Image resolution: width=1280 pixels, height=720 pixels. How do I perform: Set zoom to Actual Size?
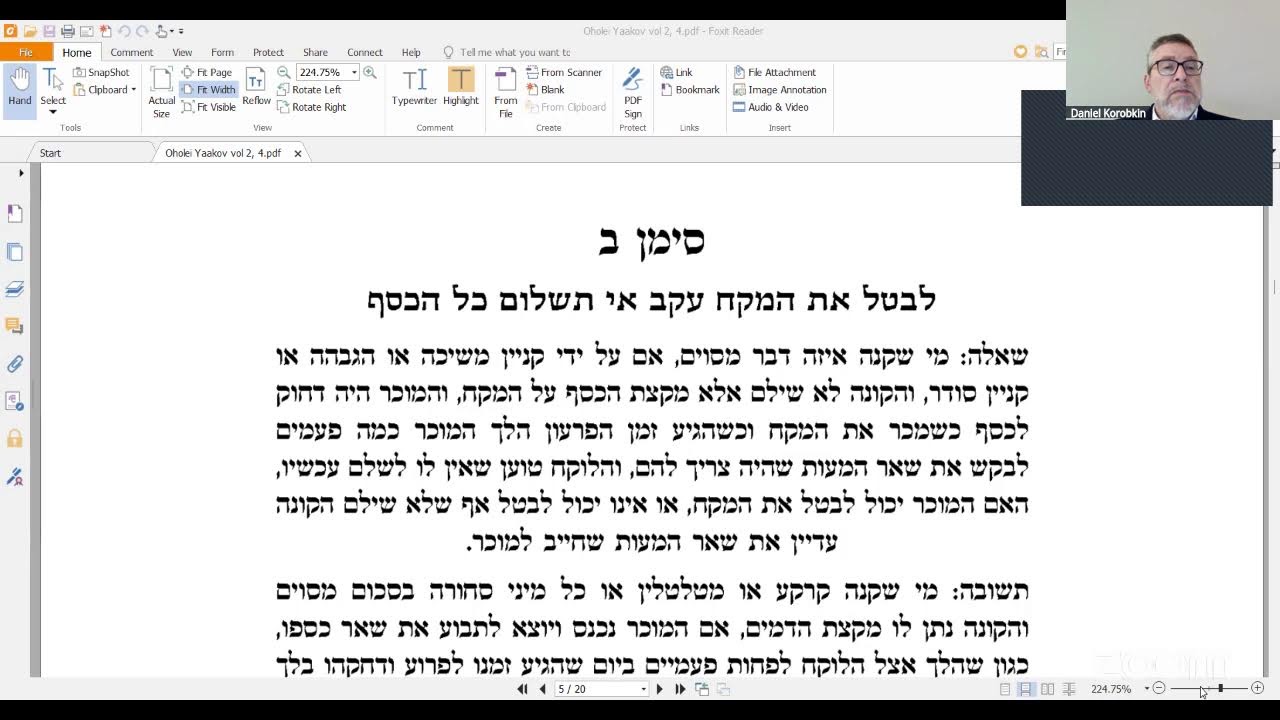[x=161, y=93]
